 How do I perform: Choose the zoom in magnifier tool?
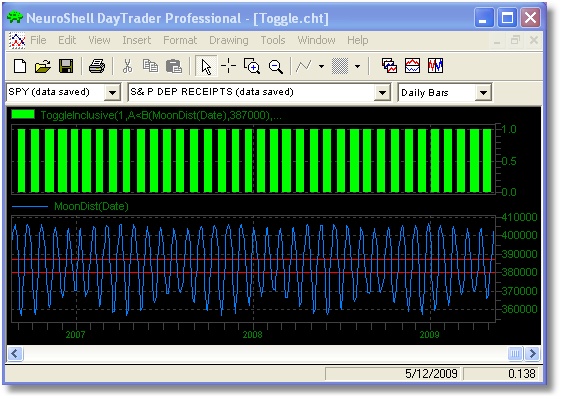(252, 66)
